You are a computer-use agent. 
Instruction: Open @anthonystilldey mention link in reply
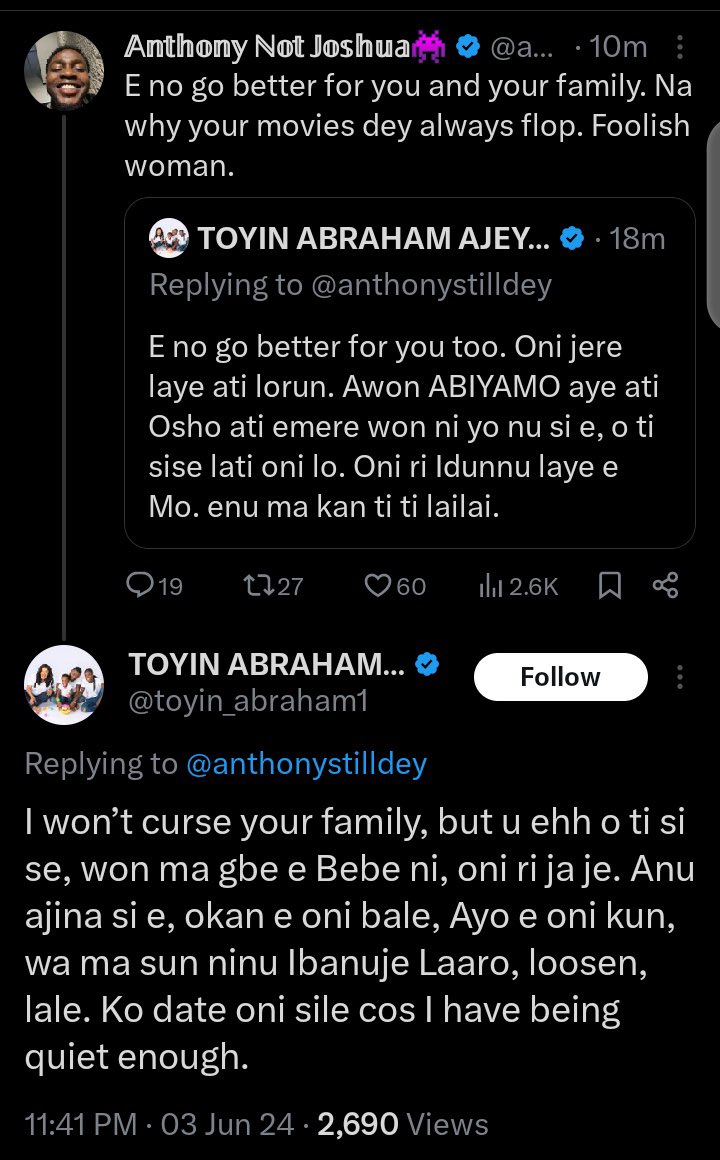(x=306, y=764)
